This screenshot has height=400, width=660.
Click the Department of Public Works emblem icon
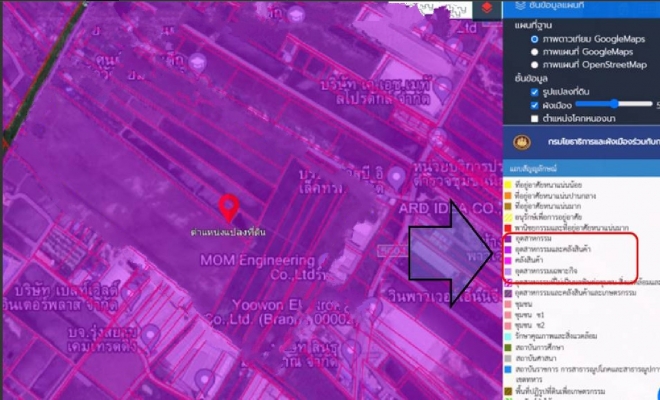tap(519, 141)
